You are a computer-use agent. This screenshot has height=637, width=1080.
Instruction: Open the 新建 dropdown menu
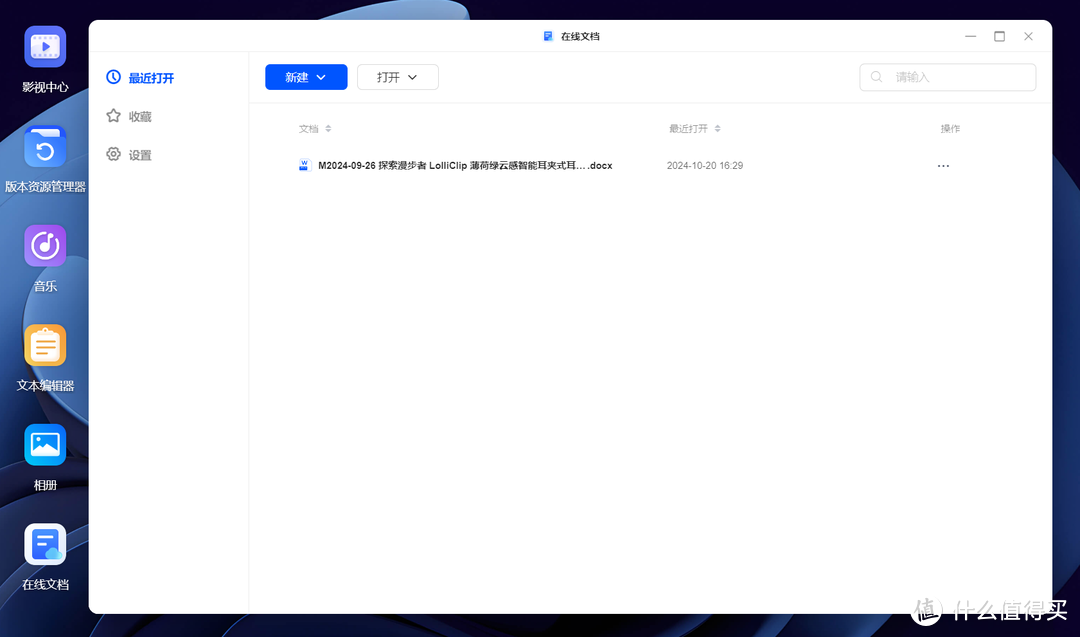306,77
